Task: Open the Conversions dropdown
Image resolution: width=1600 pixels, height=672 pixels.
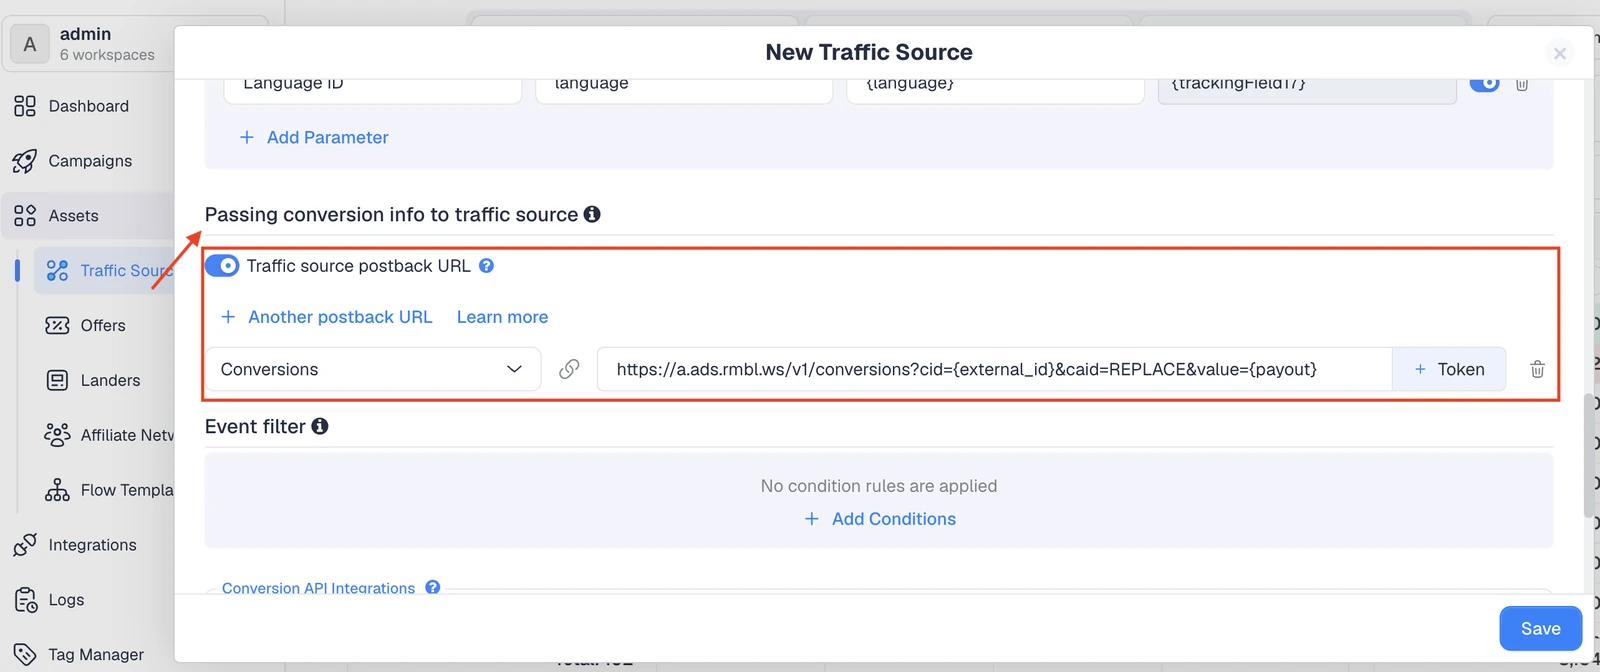Action: [x=373, y=369]
